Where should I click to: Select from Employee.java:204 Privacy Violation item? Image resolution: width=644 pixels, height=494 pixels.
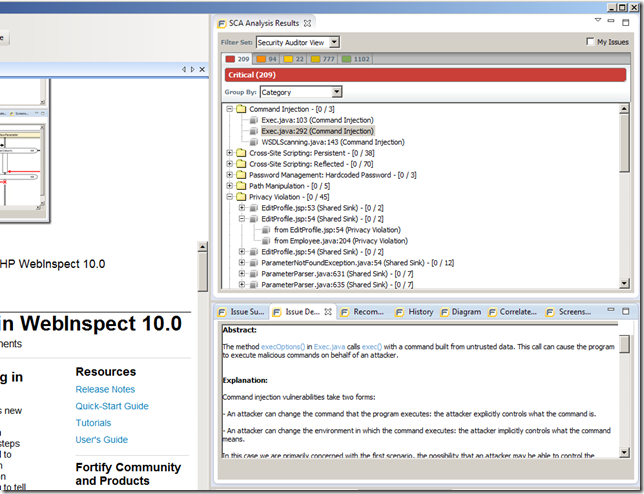pos(341,241)
